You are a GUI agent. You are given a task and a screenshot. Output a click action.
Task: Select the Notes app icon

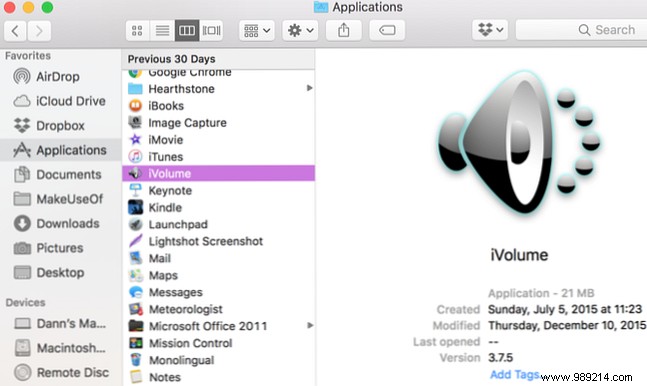click(x=135, y=377)
